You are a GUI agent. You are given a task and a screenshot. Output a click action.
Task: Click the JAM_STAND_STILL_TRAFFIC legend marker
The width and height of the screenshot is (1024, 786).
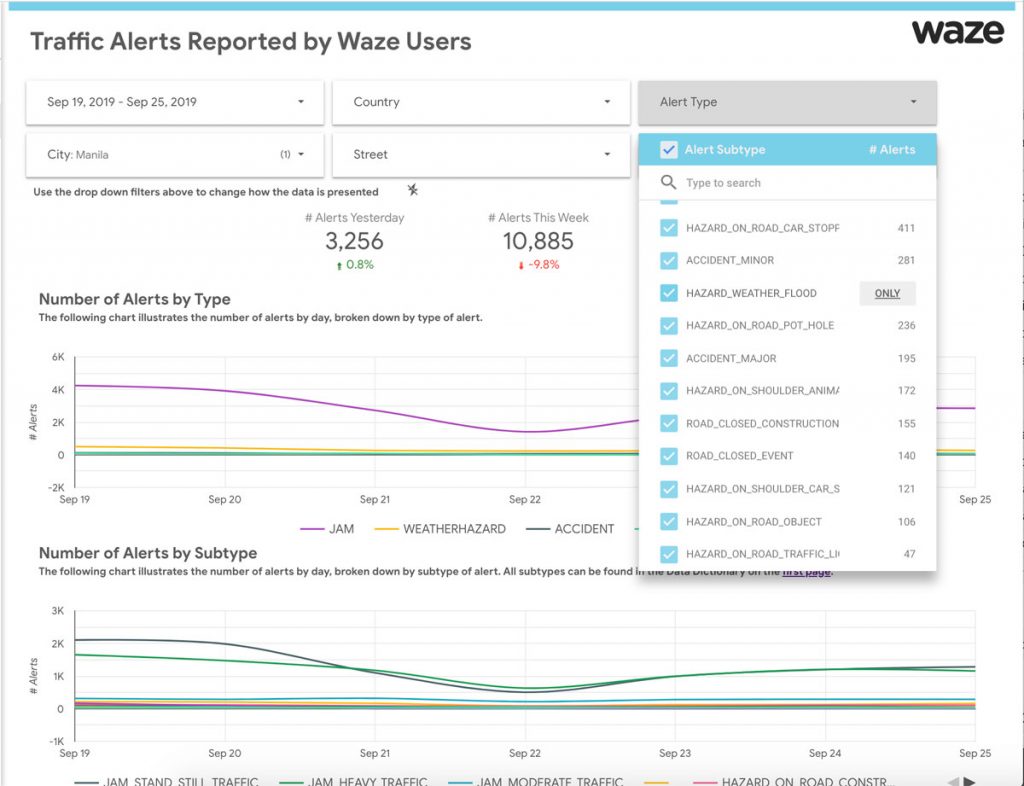pos(86,782)
